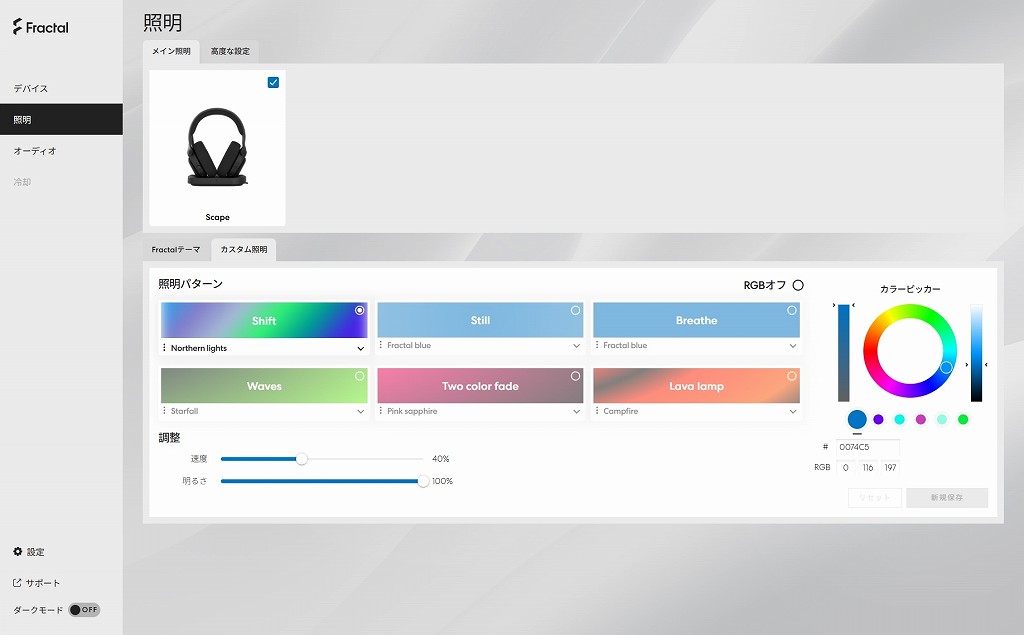Viewport: 1024px width, 635px height.
Task: Uncheck the Scape device checkbox
Action: (x=274, y=82)
